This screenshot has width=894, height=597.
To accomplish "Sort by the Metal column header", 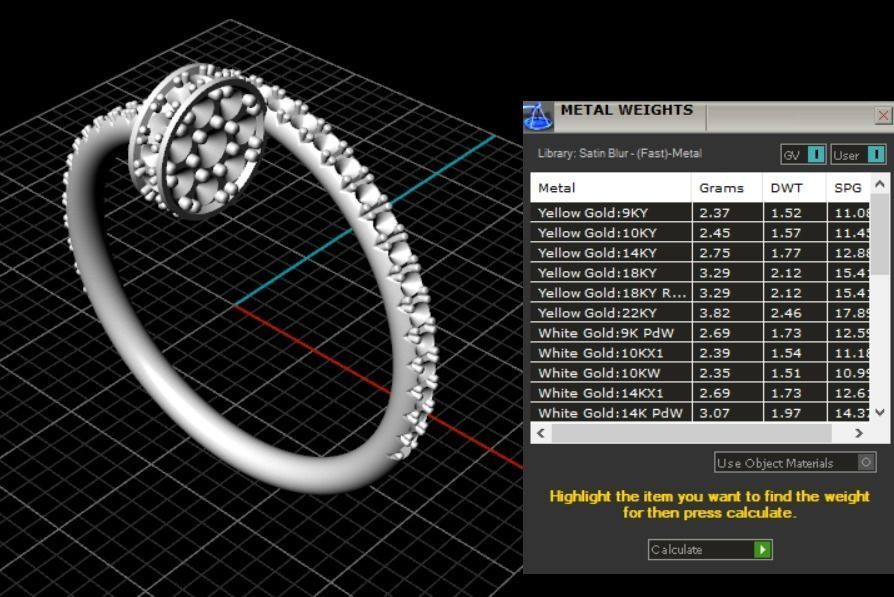I will coord(611,188).
